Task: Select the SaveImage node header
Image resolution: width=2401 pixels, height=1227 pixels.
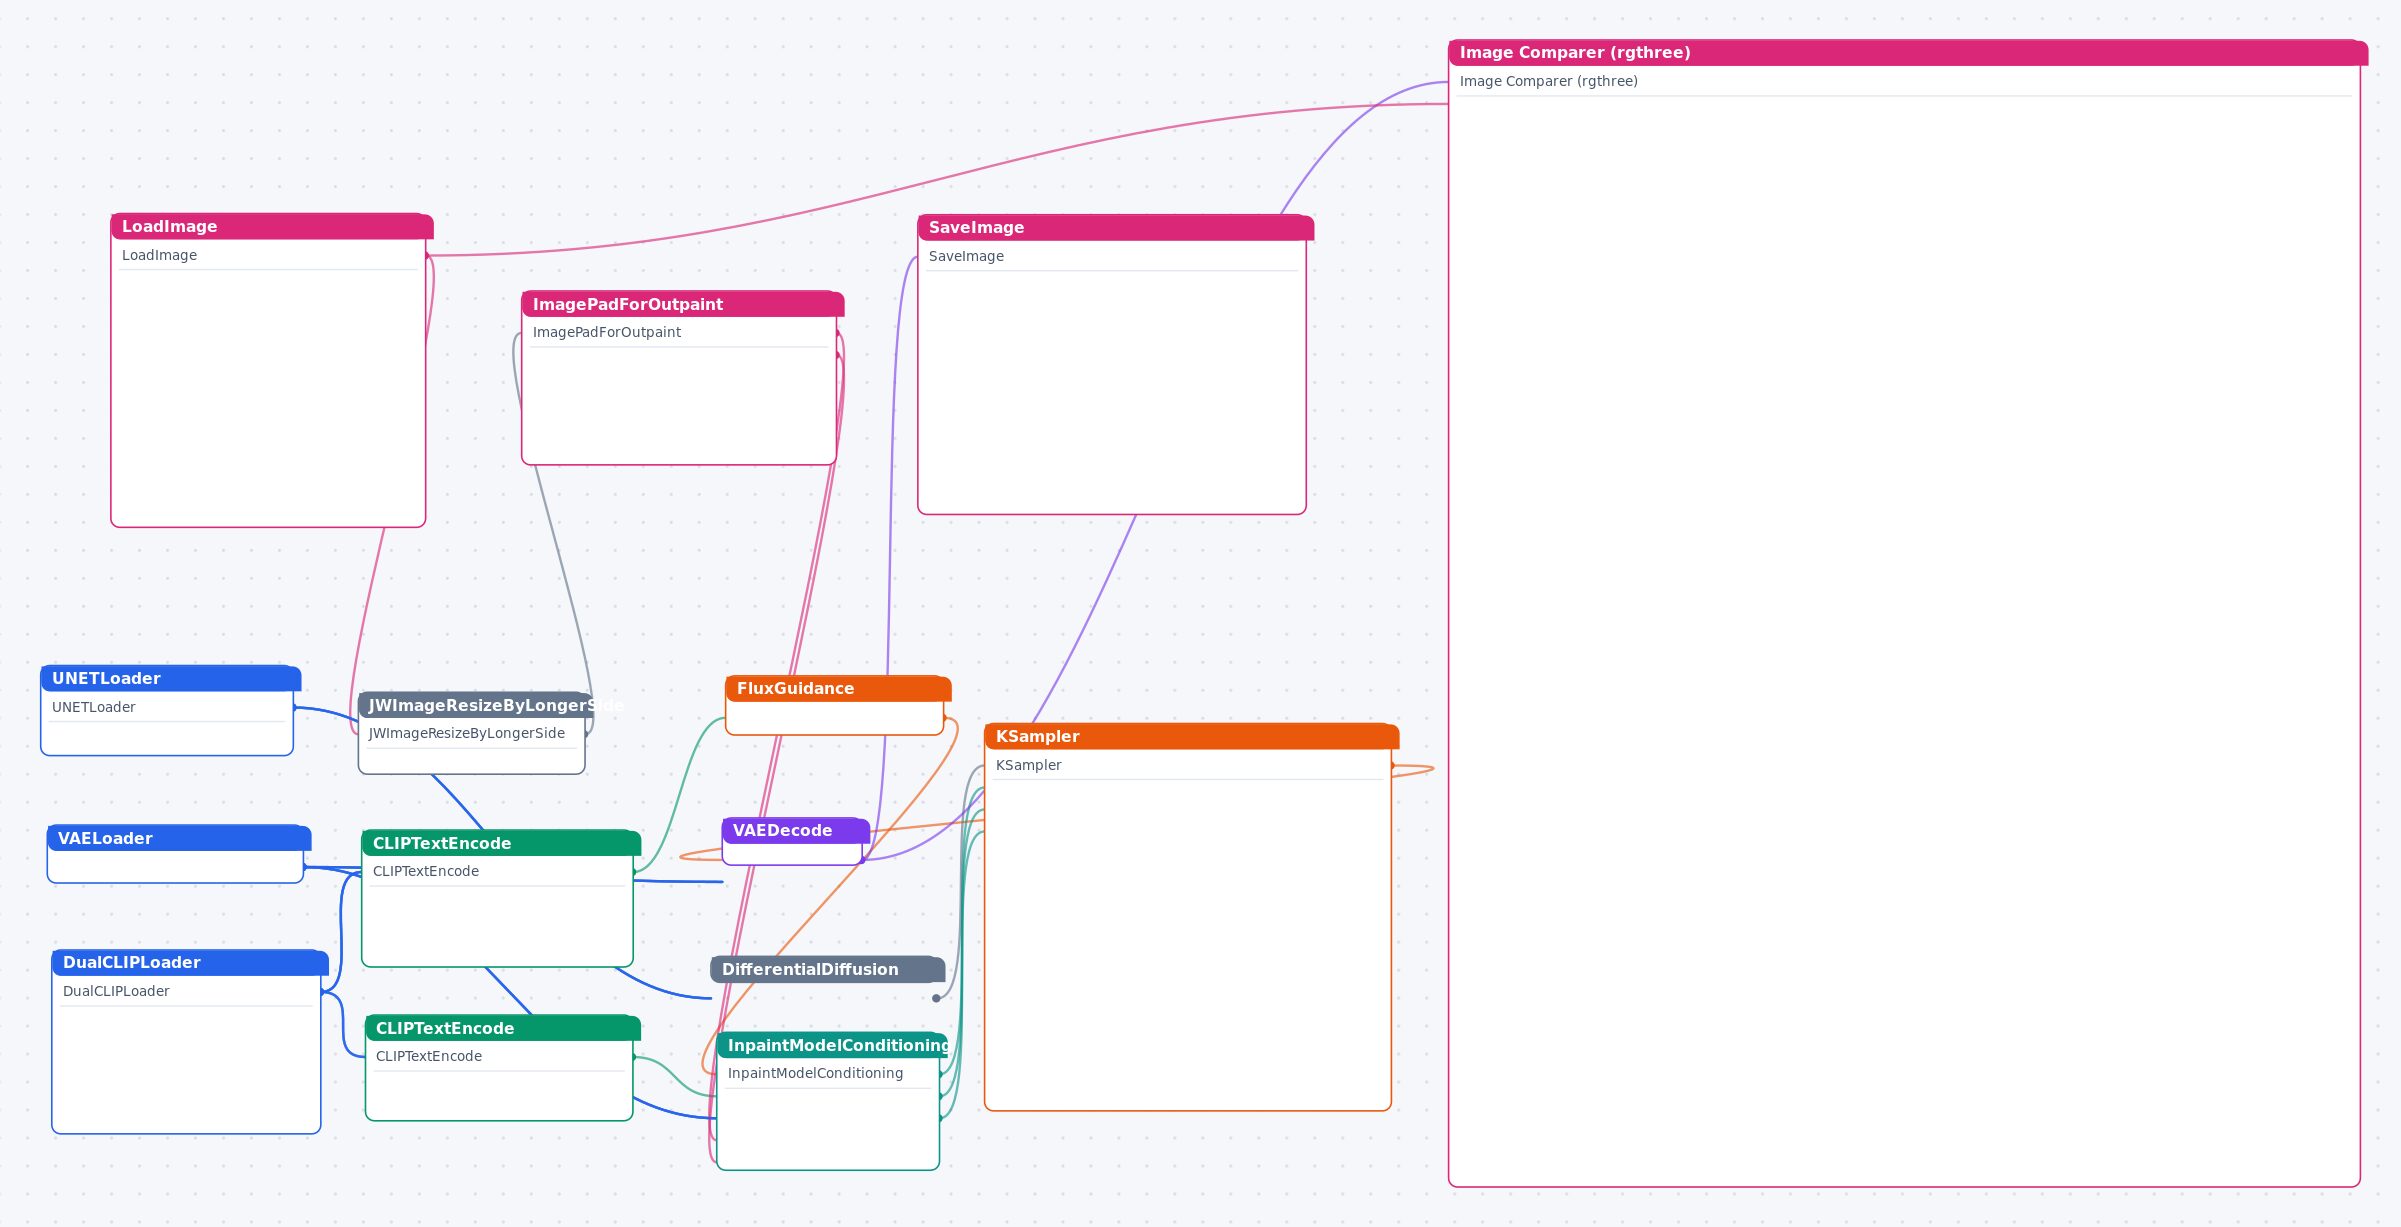Action: tap(1115, 227)
